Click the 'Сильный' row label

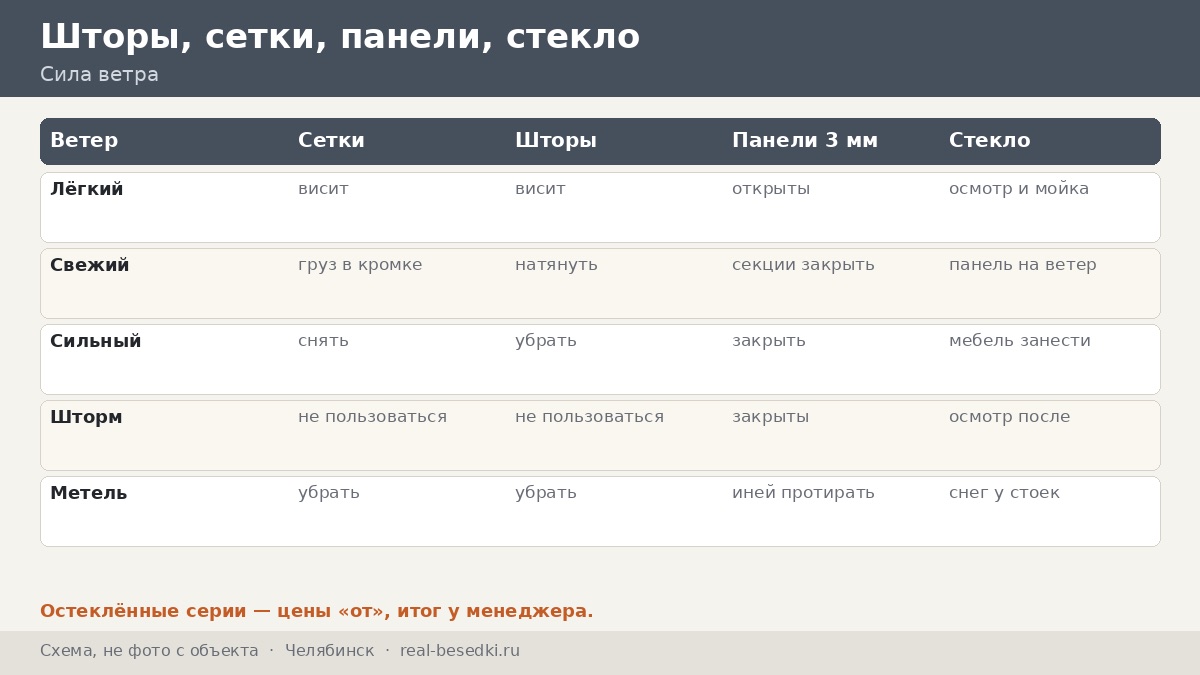click(x=96, y=341)
